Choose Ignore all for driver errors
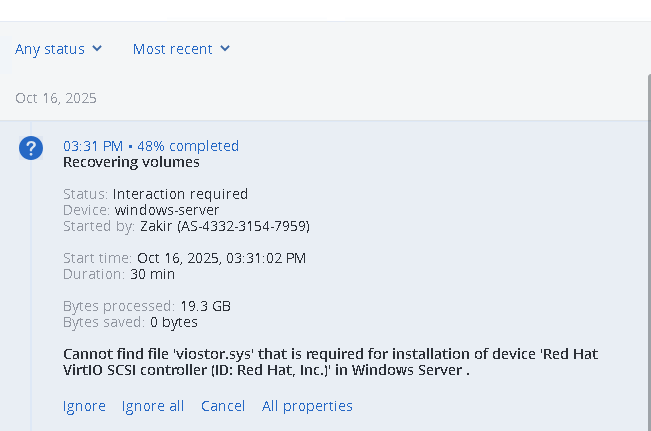Viewport: 651px width, 431px height. coord(153,406)
